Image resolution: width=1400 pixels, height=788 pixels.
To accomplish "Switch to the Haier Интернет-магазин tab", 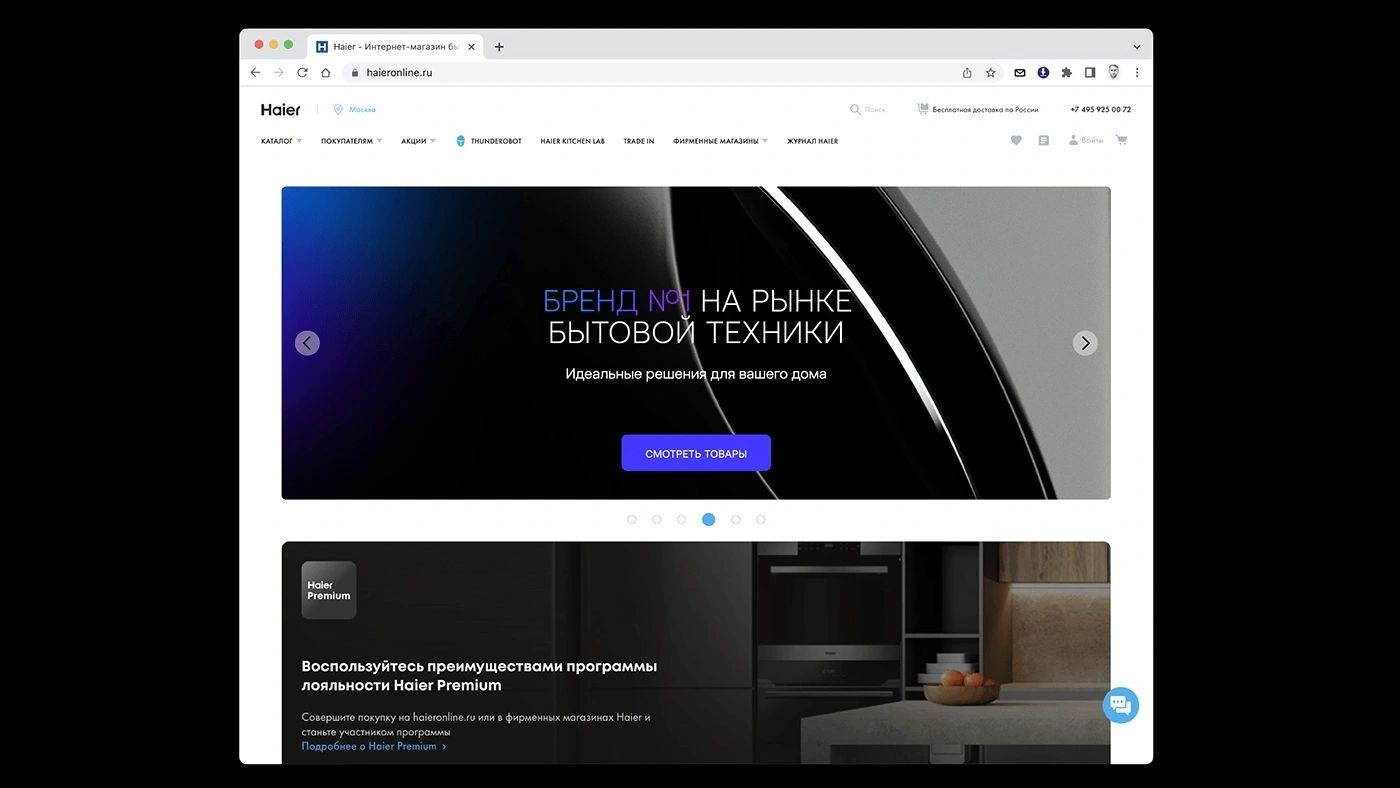I will 396,46.
